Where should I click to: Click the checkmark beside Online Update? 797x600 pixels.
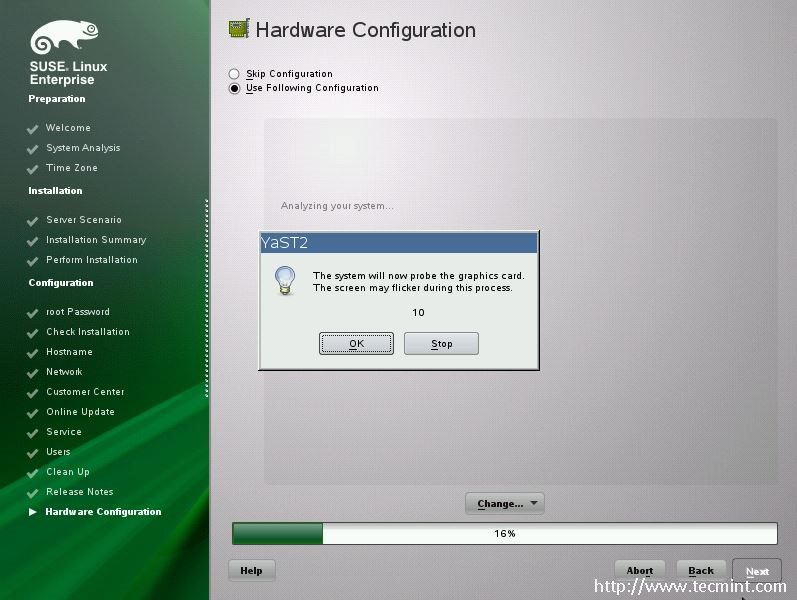click(33, 413)
